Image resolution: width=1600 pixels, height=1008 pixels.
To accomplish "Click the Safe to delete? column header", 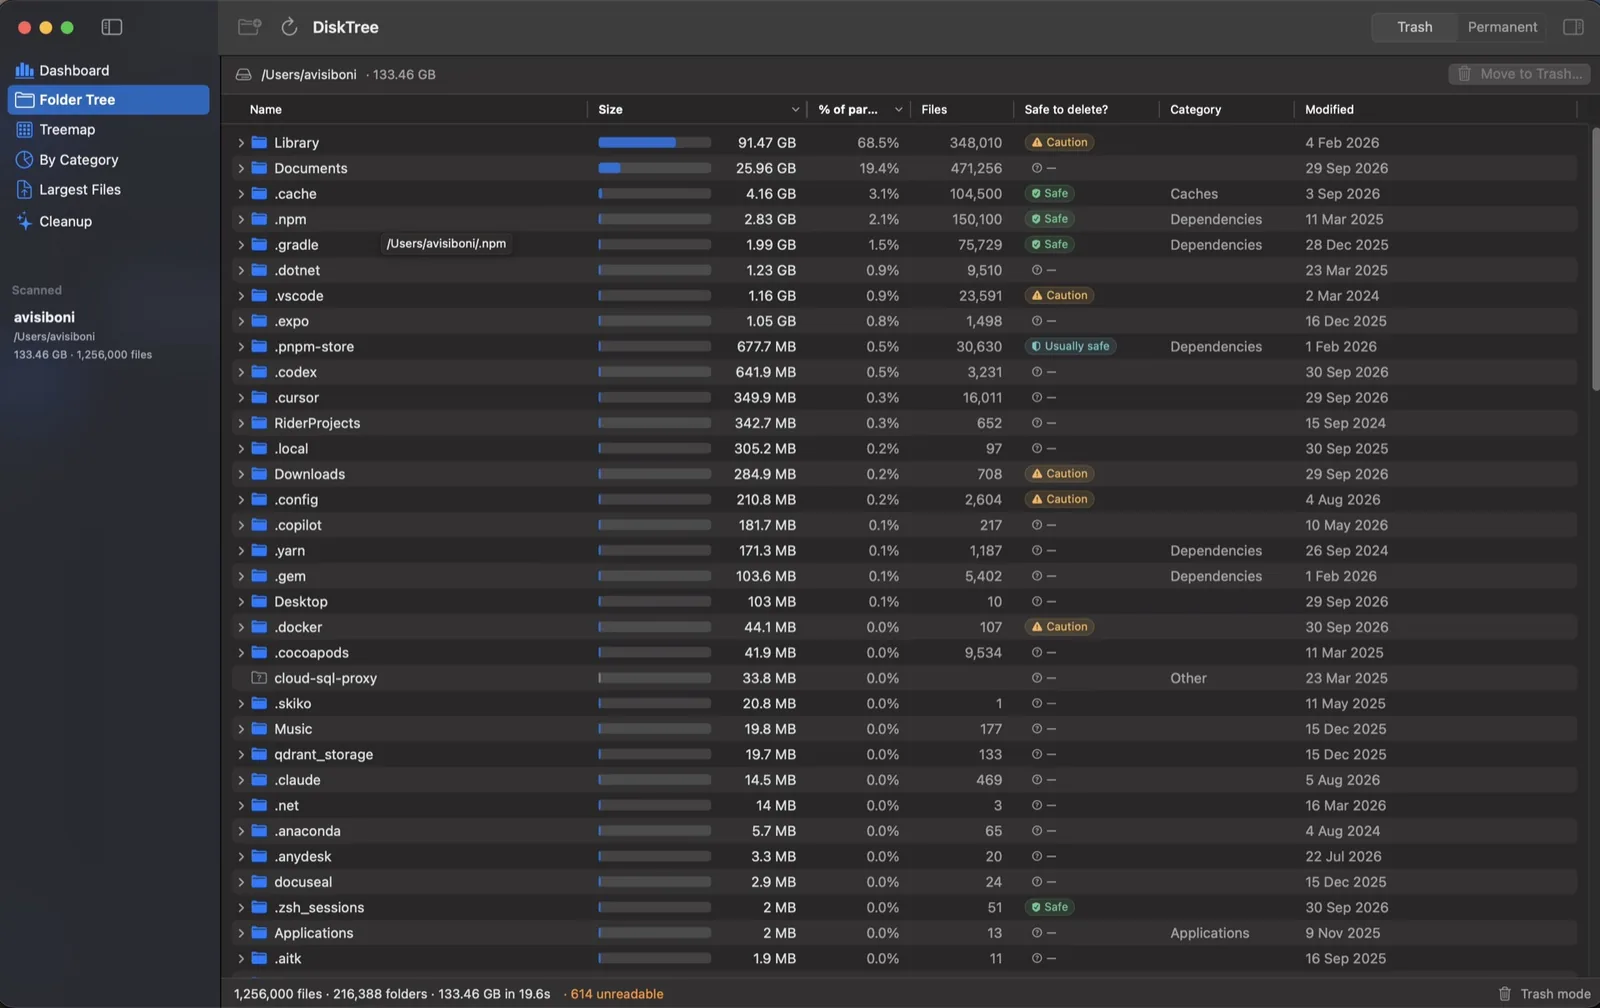I will (1066, 109).
